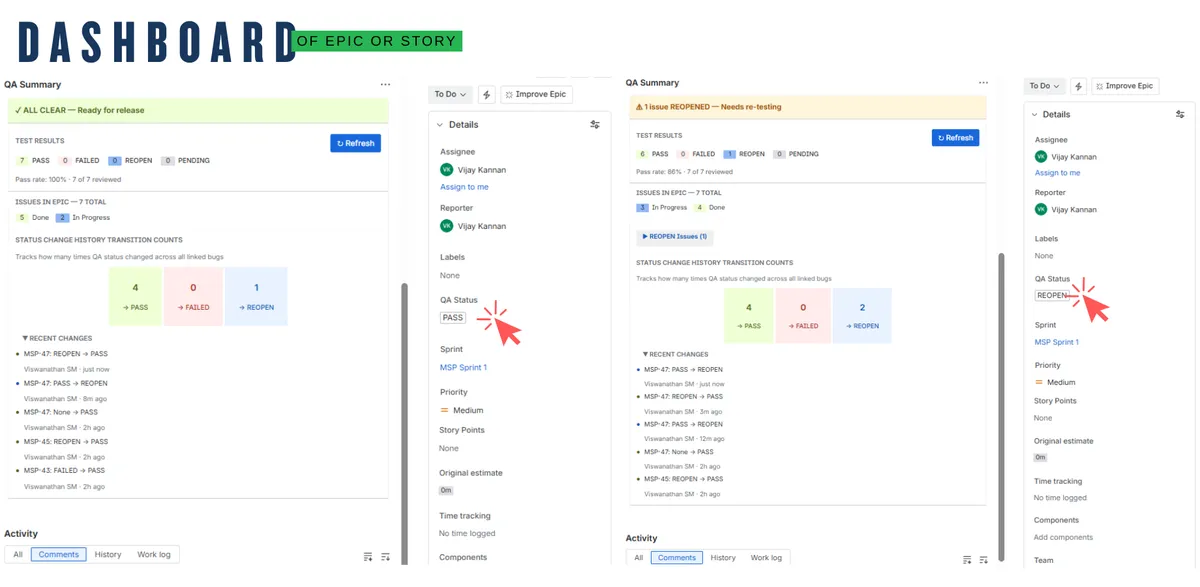The width and height of the screenshot is (1200, 587).
Task: Click second sort icon in ALL CLEAR Activity
Action: pyautogui.click(x=386, y=556)
